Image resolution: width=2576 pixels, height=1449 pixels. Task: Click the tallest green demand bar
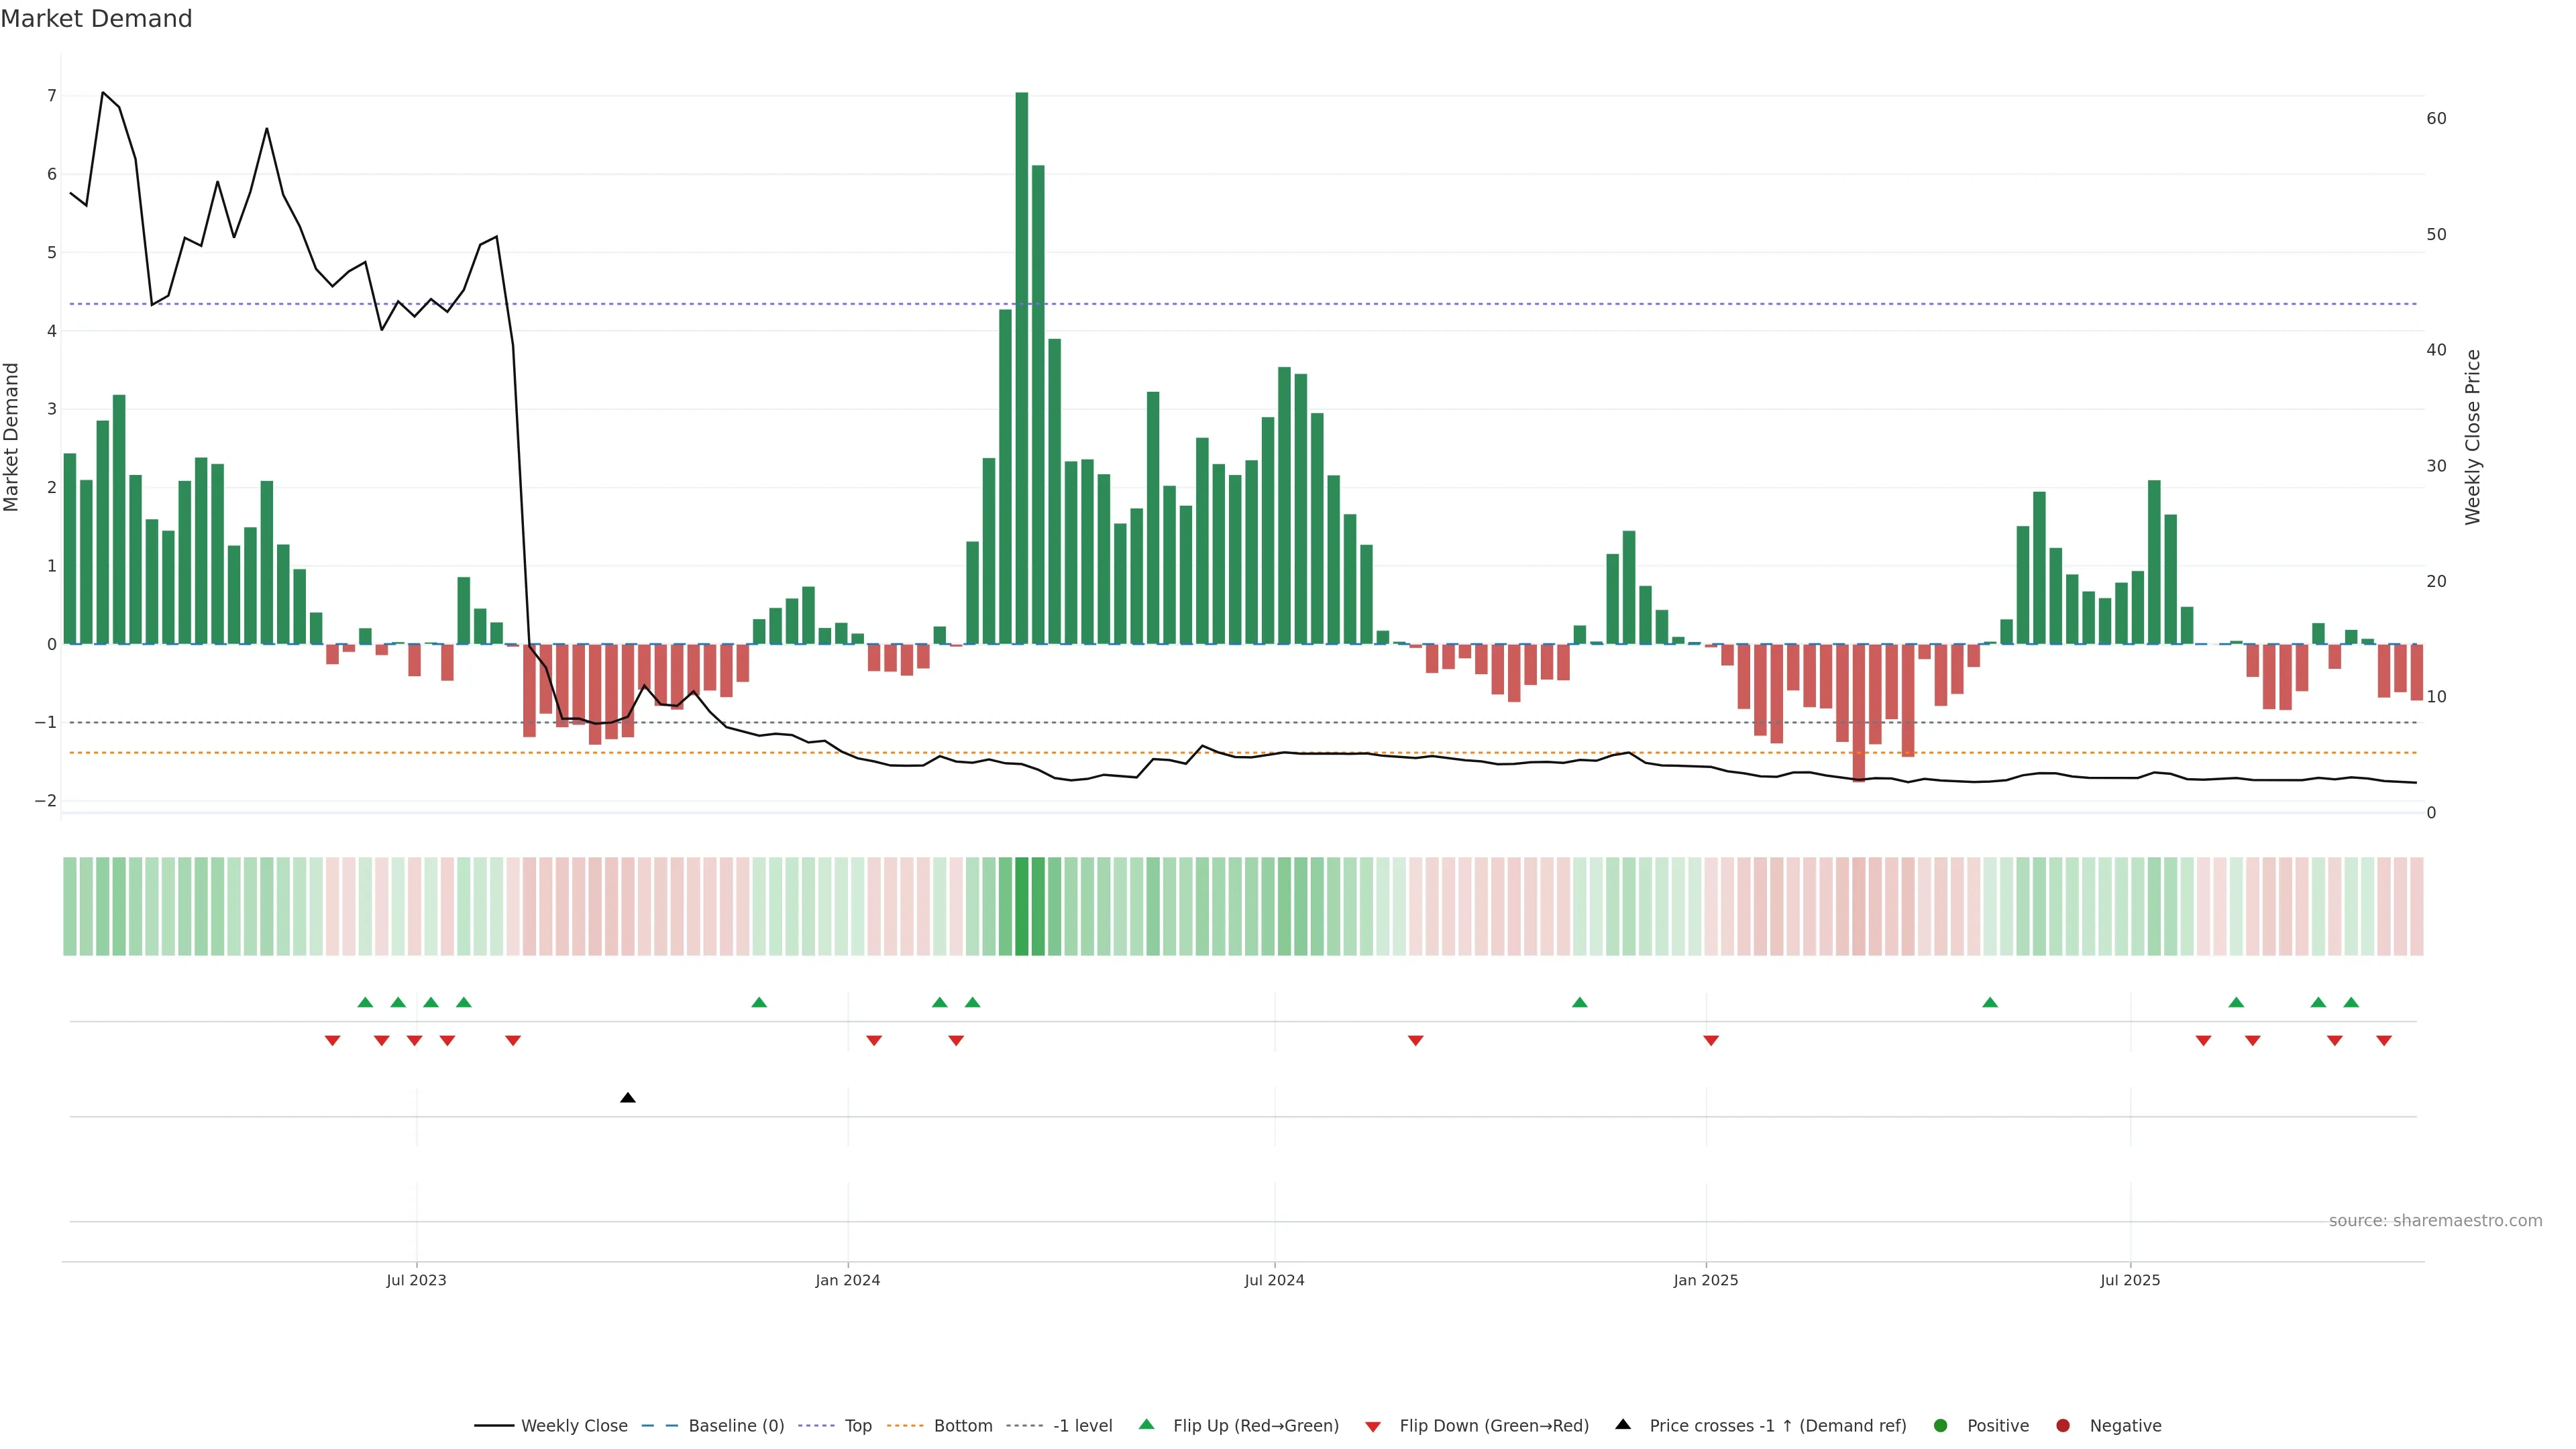(1021, 368)
